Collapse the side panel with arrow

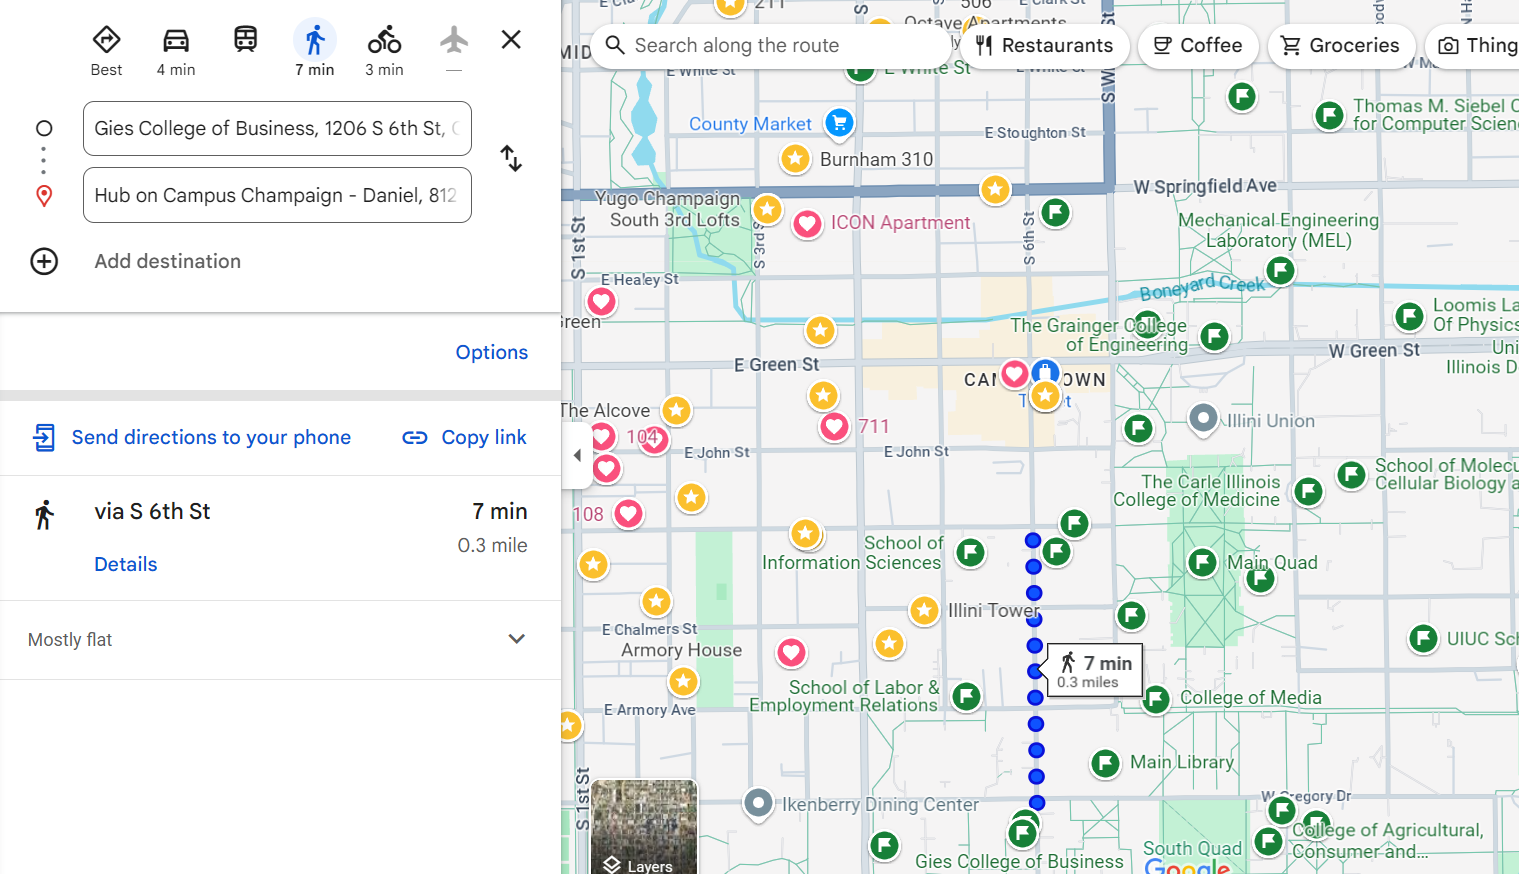point(577,455)
